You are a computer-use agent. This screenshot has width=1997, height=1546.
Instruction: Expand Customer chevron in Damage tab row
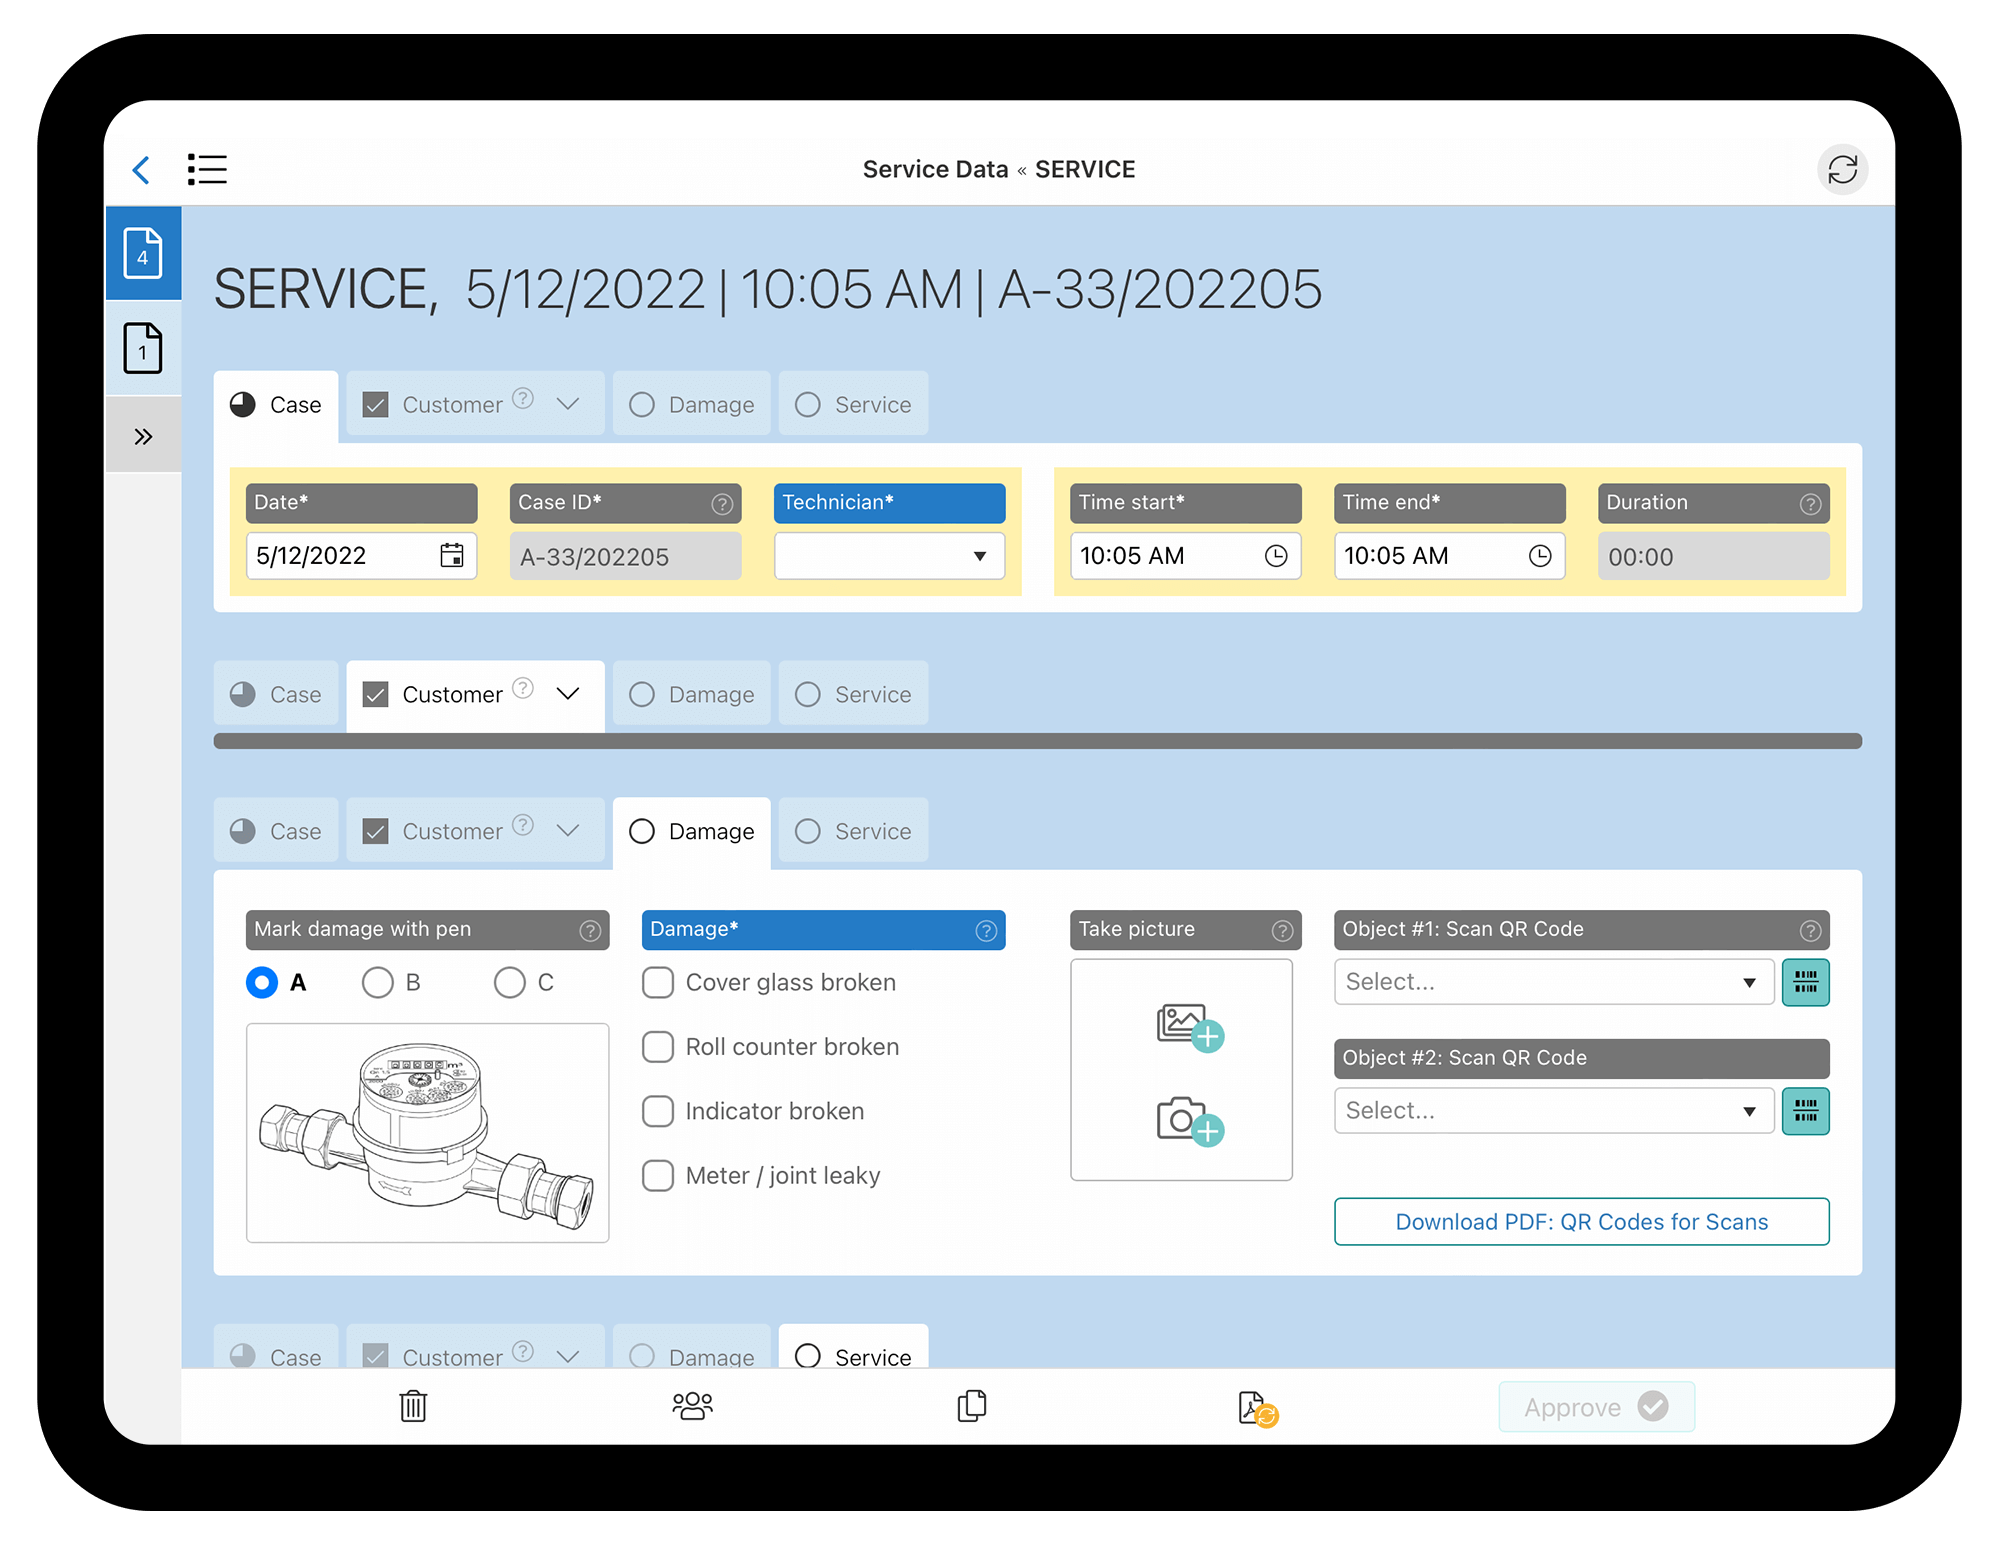568,831
